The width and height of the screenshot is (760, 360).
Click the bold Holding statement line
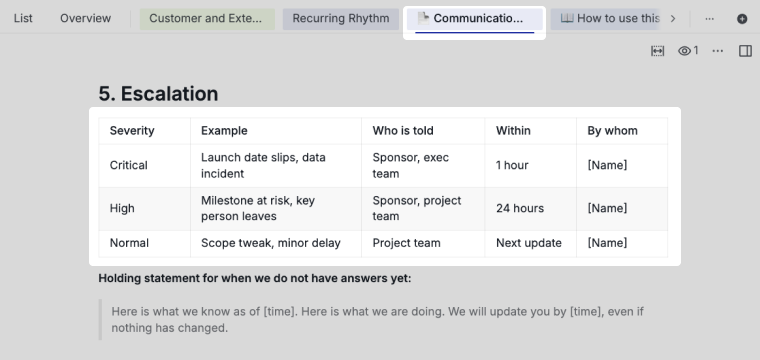[x=254, y=279]
